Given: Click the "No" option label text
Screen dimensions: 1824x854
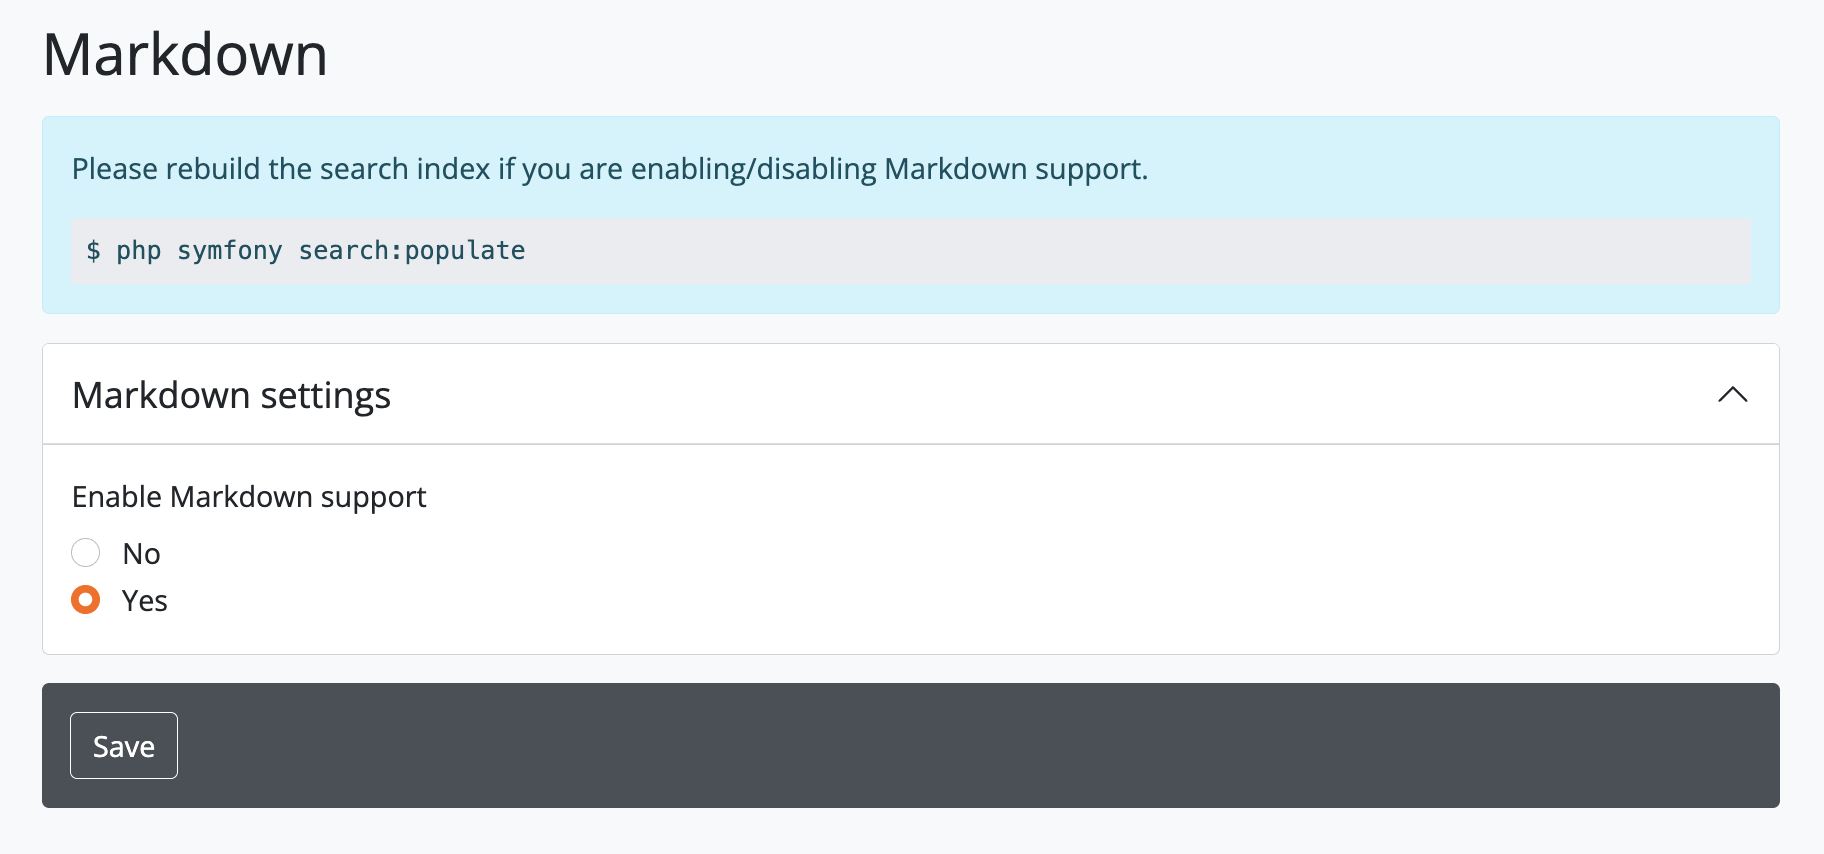Looking at the screenshot, I should point(141,553).
